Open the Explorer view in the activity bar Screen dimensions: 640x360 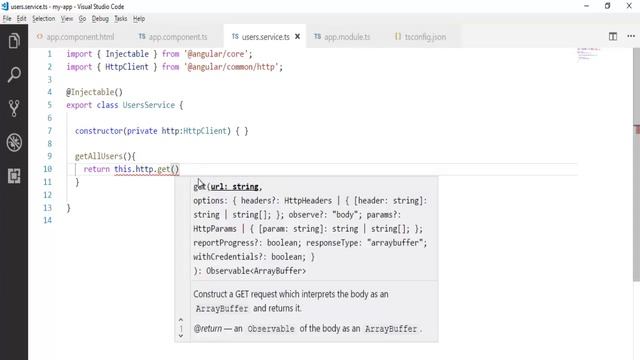point(14,41)
